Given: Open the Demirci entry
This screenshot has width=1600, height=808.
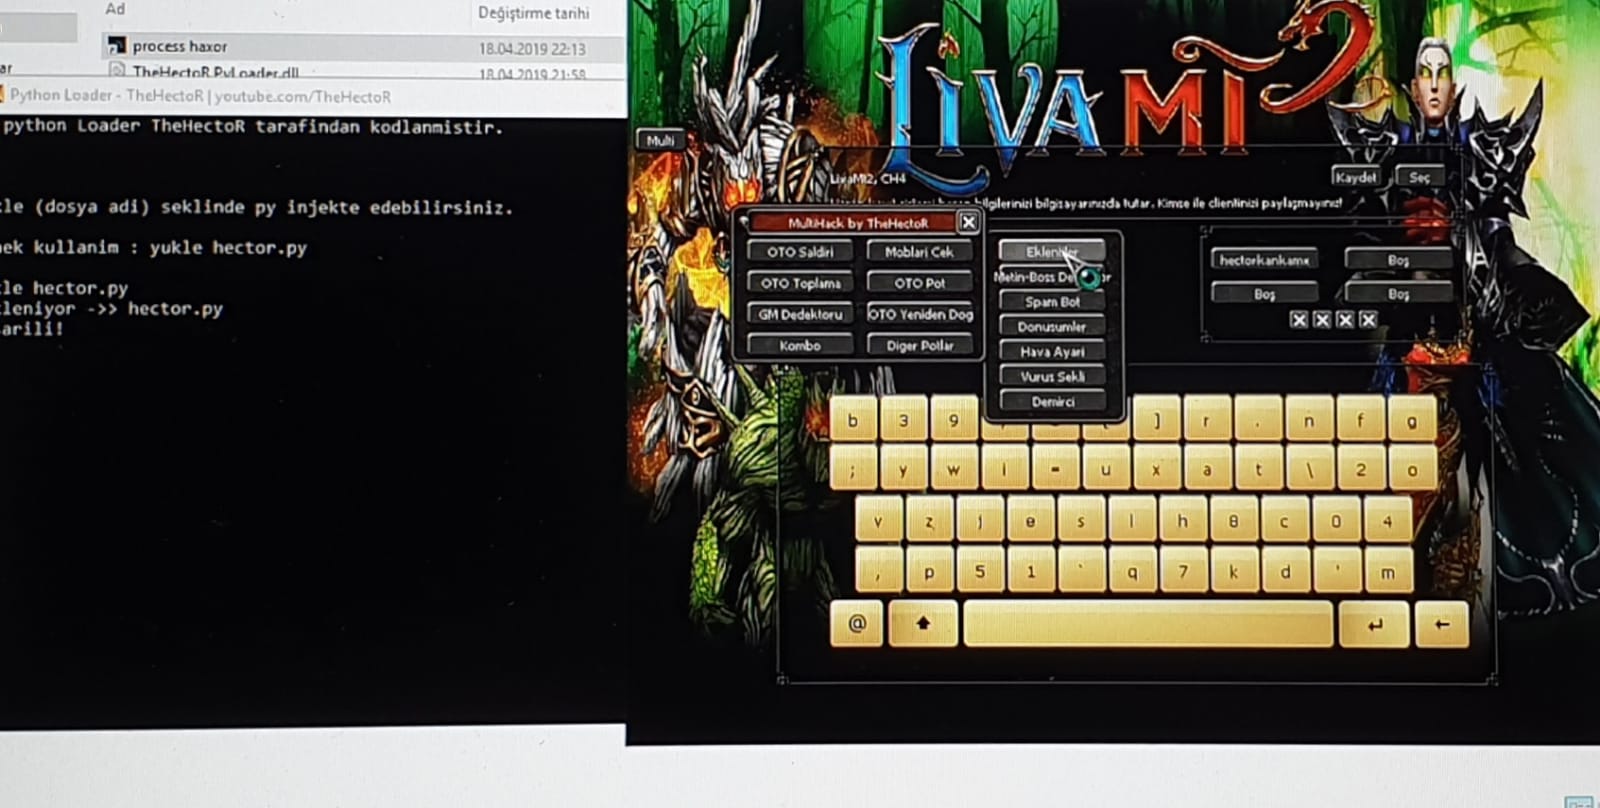Looking at the screenshot, I should tap(1052, 401).
